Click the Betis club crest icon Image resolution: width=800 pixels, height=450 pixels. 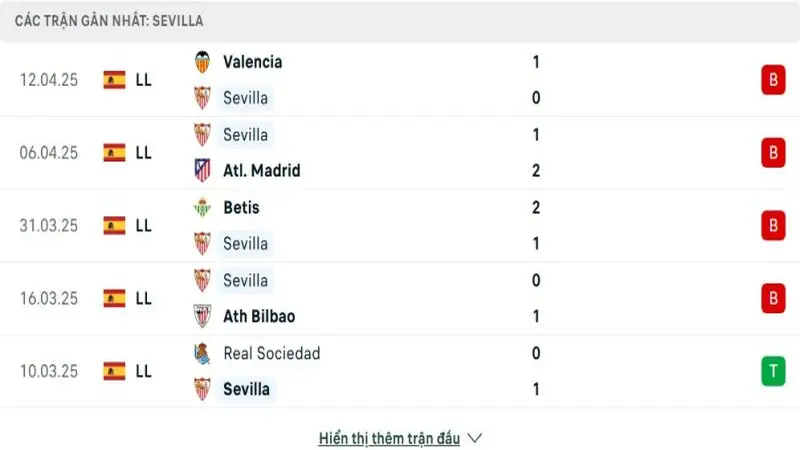tap(203, 207)
